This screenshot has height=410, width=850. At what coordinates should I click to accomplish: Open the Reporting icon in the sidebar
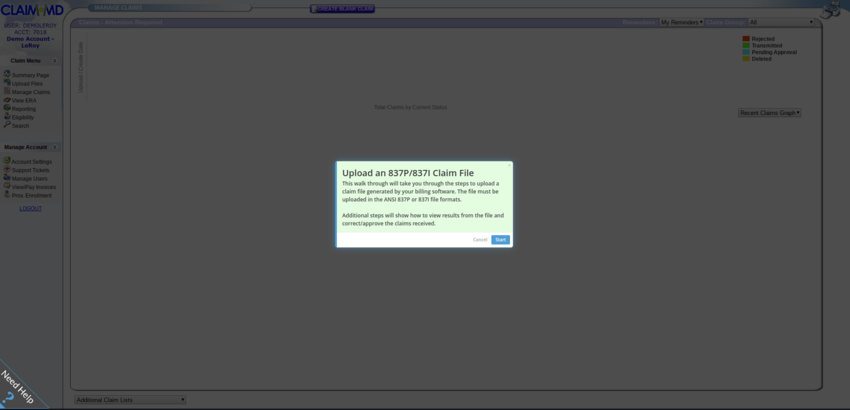[x=7, y=109]
